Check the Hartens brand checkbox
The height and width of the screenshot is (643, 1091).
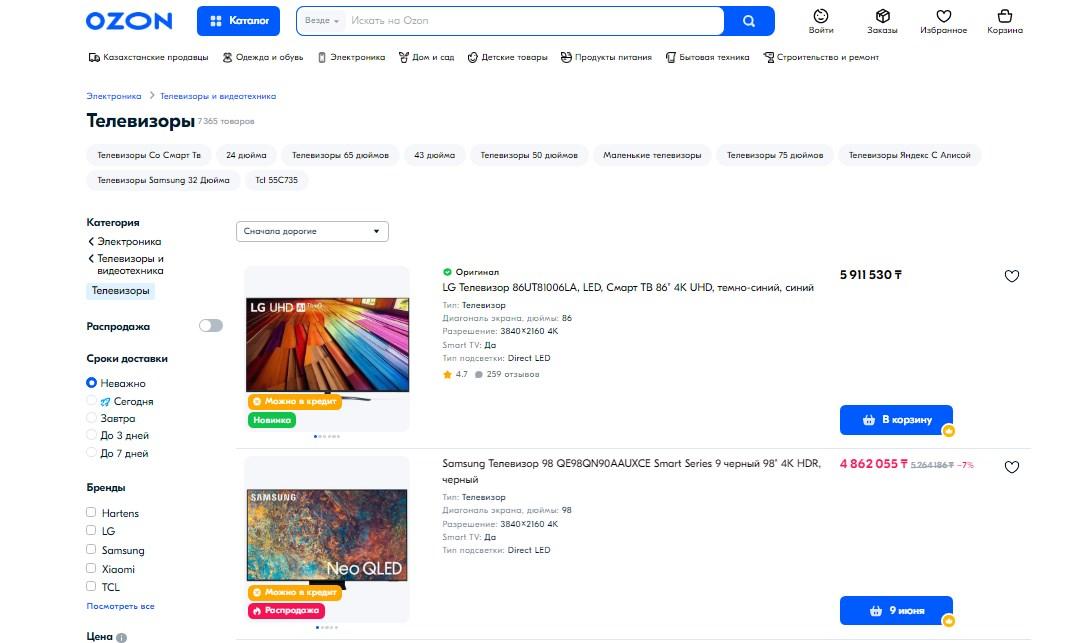coord(90,512)
